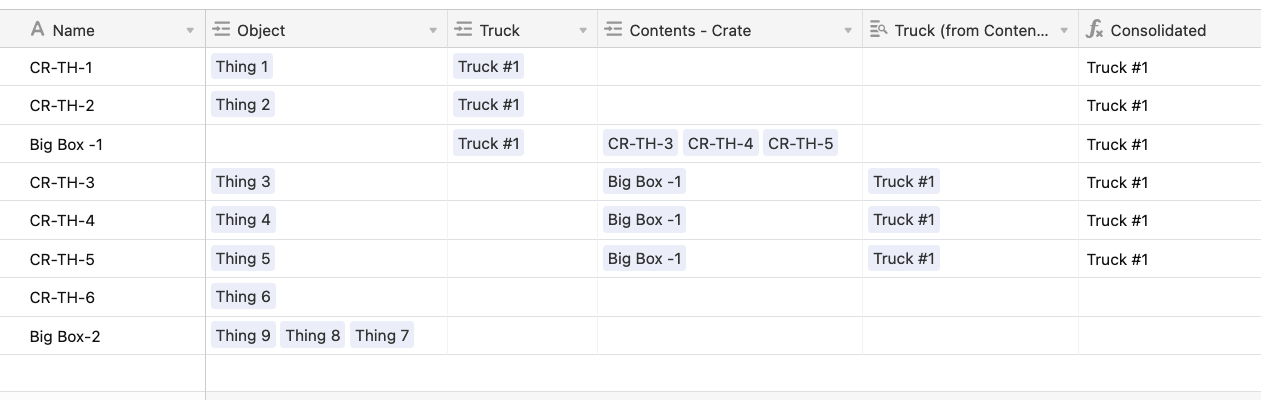The height and width of the screenshot is (400, 1261).
Task: Select the Contents - Crate column header
Action: (x=730, y=30)
